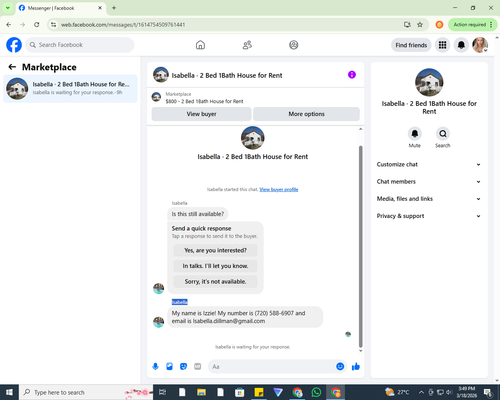Open the profile circle icon in top navigation
The image size is (500, 400).
tap(294, 45)
